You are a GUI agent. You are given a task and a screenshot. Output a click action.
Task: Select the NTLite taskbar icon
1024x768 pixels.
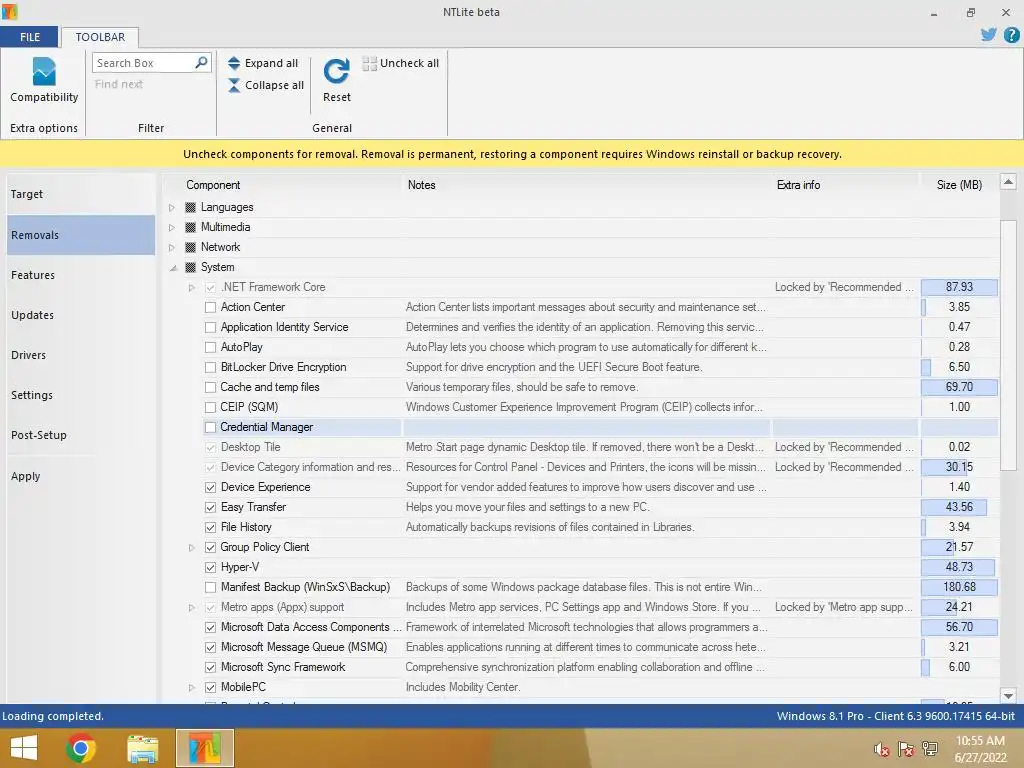point(204,748)
